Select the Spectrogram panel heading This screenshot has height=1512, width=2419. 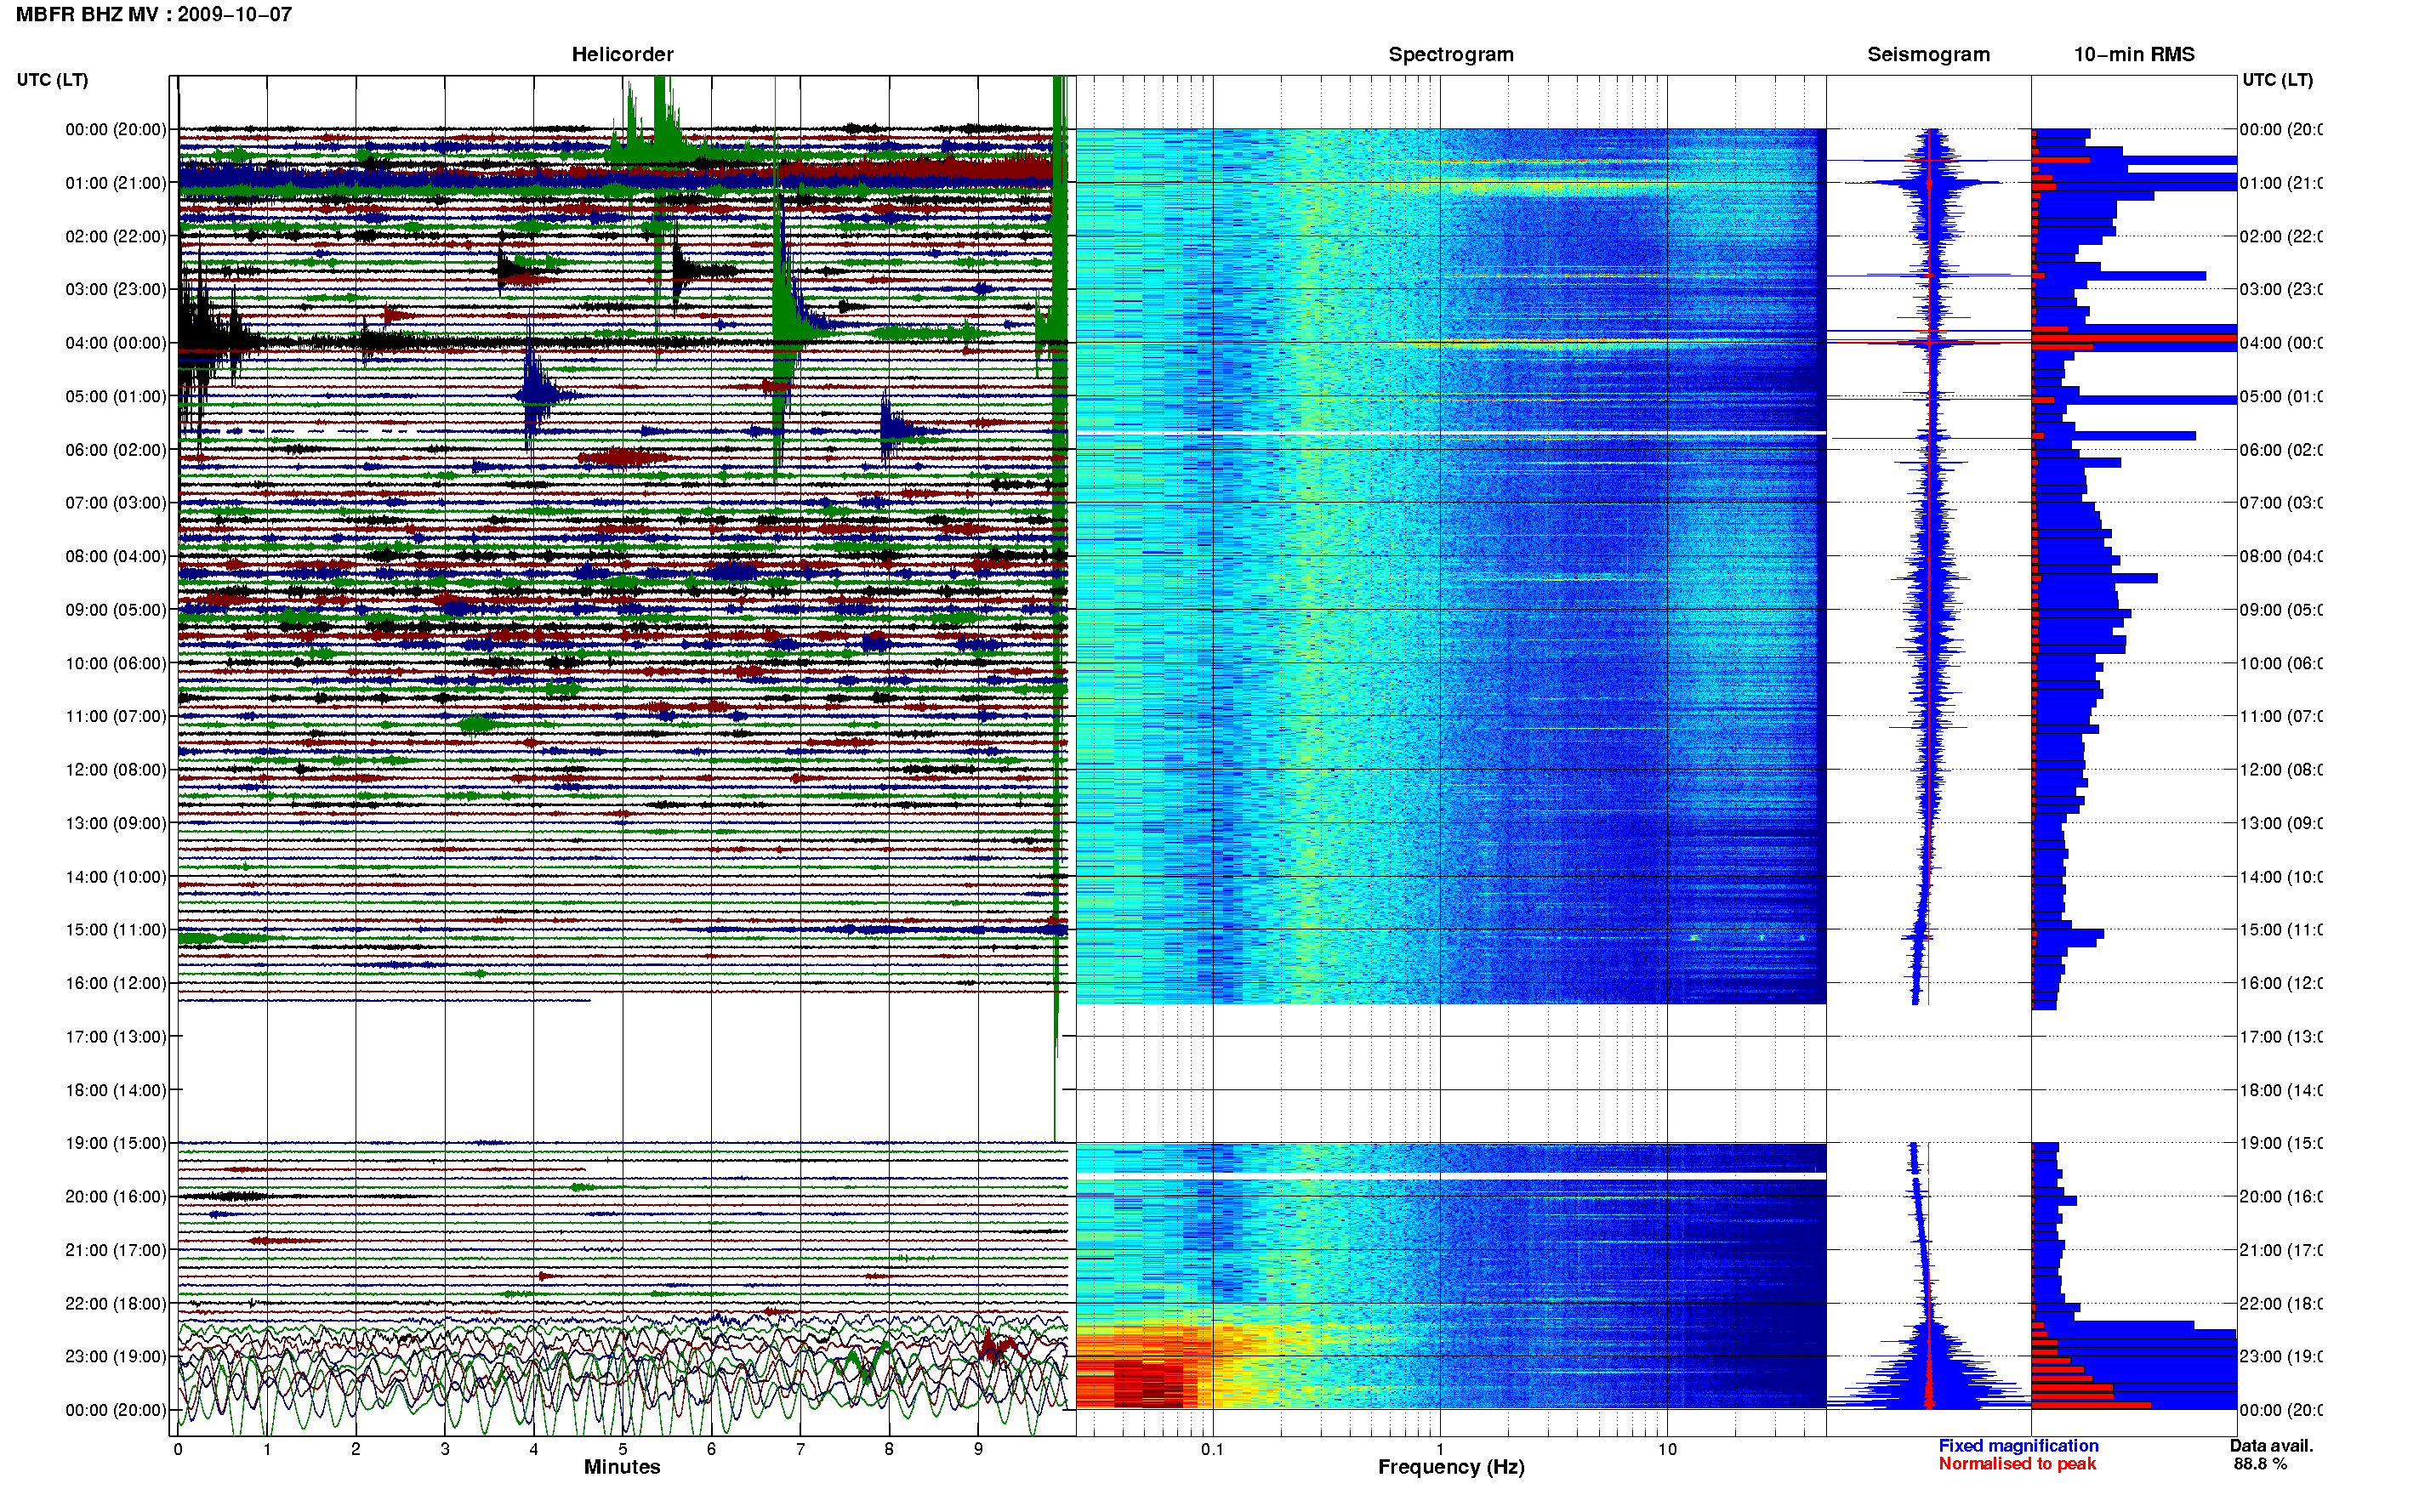point(1450,54)
